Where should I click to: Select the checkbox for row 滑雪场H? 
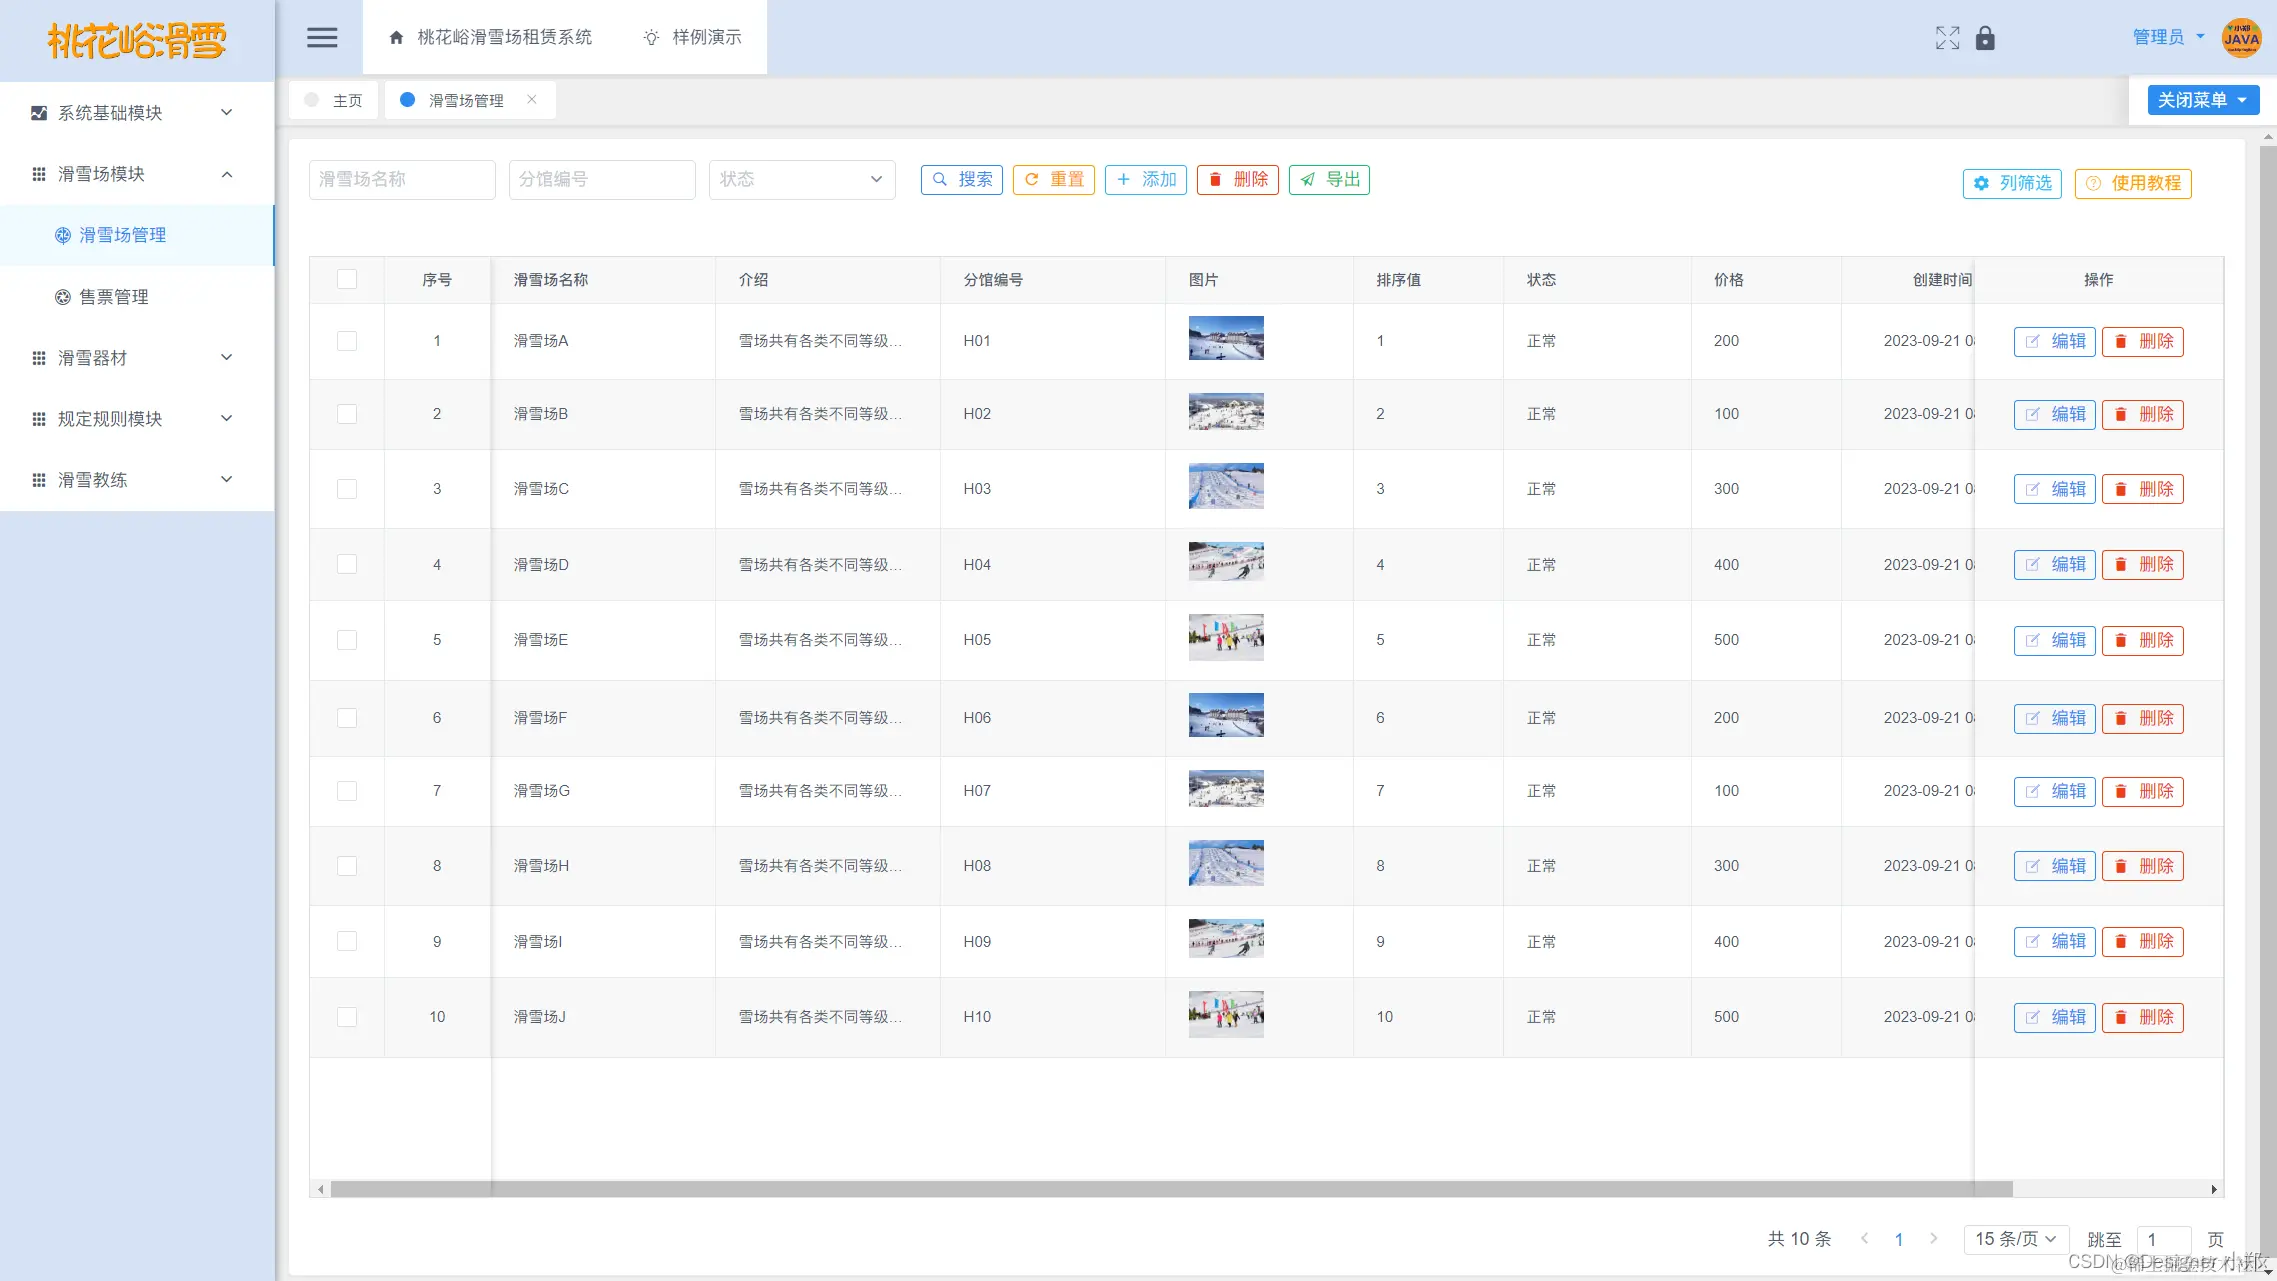click(x=347, y=866)
